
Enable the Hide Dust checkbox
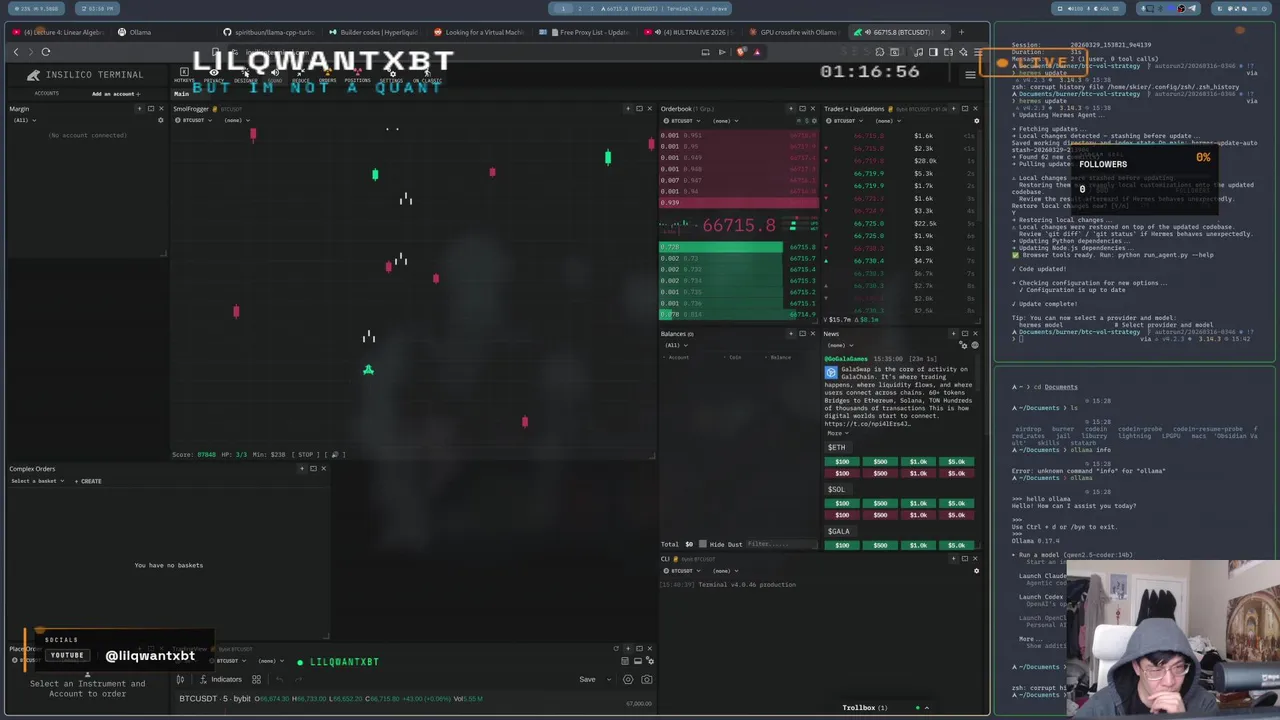click(x=703, y=544)
